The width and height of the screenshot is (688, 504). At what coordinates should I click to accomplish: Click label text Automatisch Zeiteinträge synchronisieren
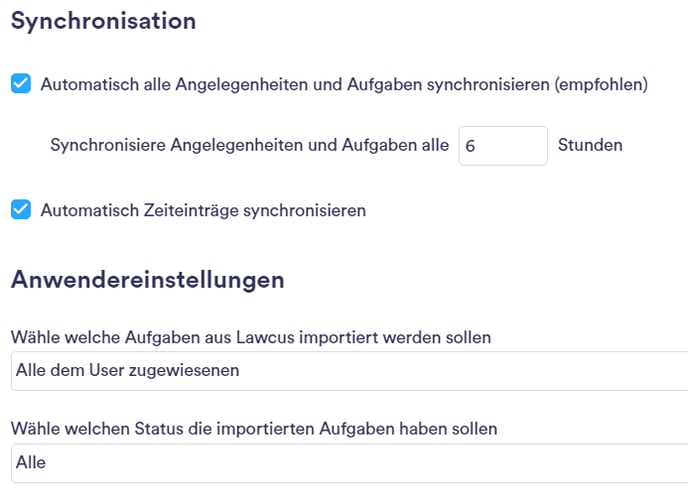point(203,210)
